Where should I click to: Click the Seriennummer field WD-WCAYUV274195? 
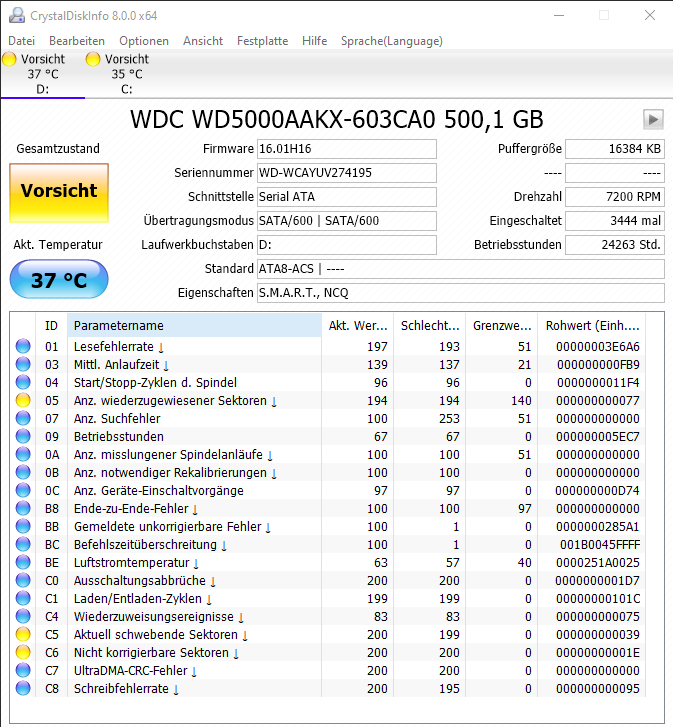click(347, 173)
